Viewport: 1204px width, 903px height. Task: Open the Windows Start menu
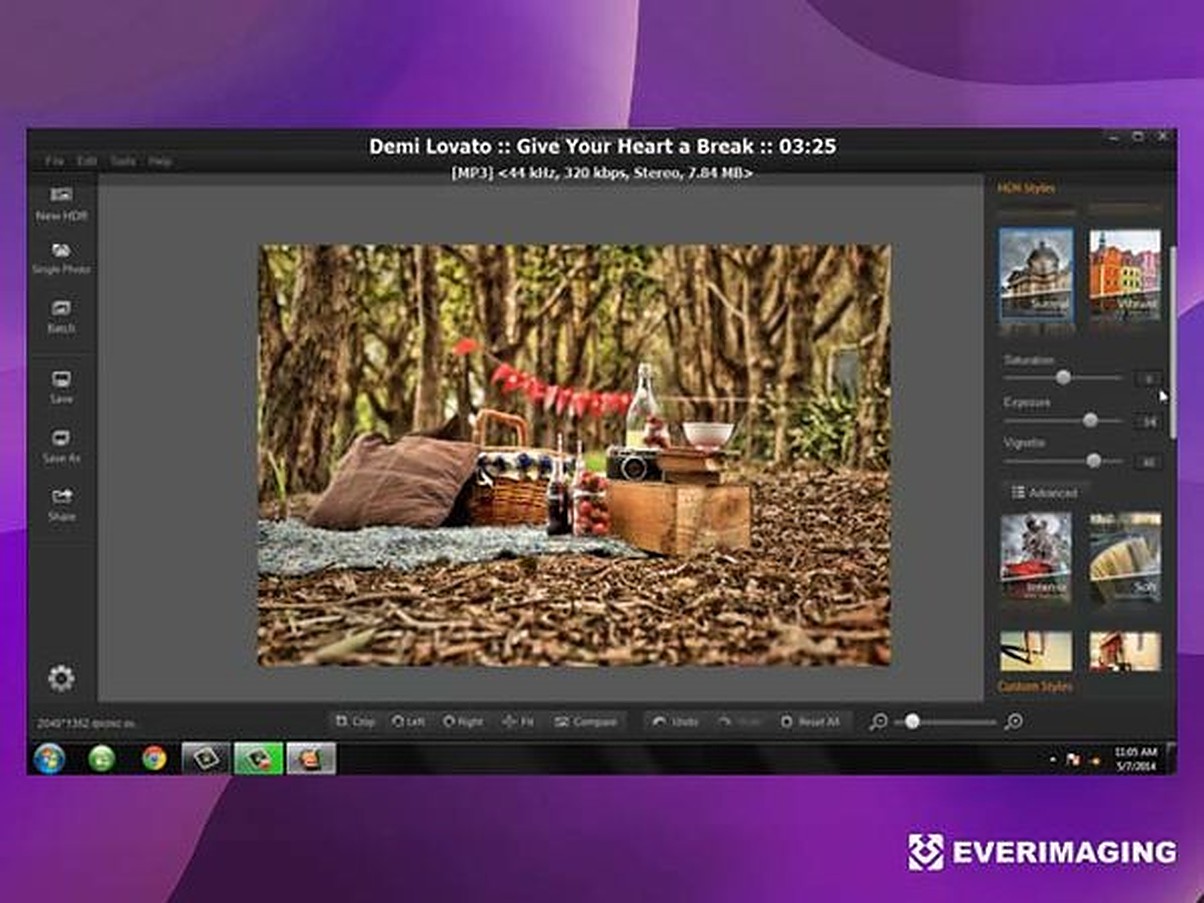[x=48, y=758]
